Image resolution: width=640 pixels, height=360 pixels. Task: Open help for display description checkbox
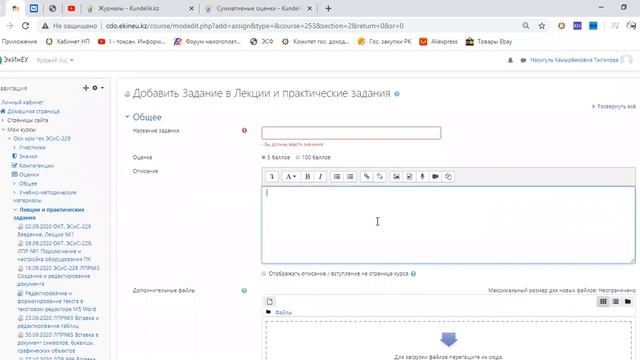(413, 274)
